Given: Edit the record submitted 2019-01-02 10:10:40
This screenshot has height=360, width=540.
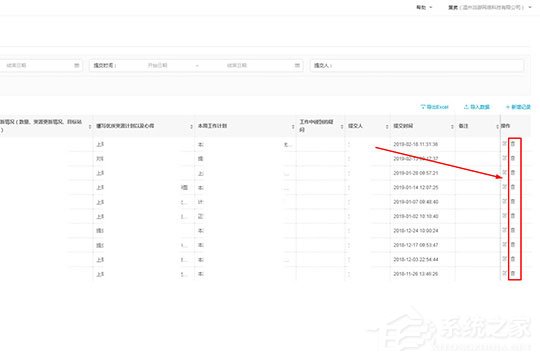Looking at the screenshot, I should (505, 216).
